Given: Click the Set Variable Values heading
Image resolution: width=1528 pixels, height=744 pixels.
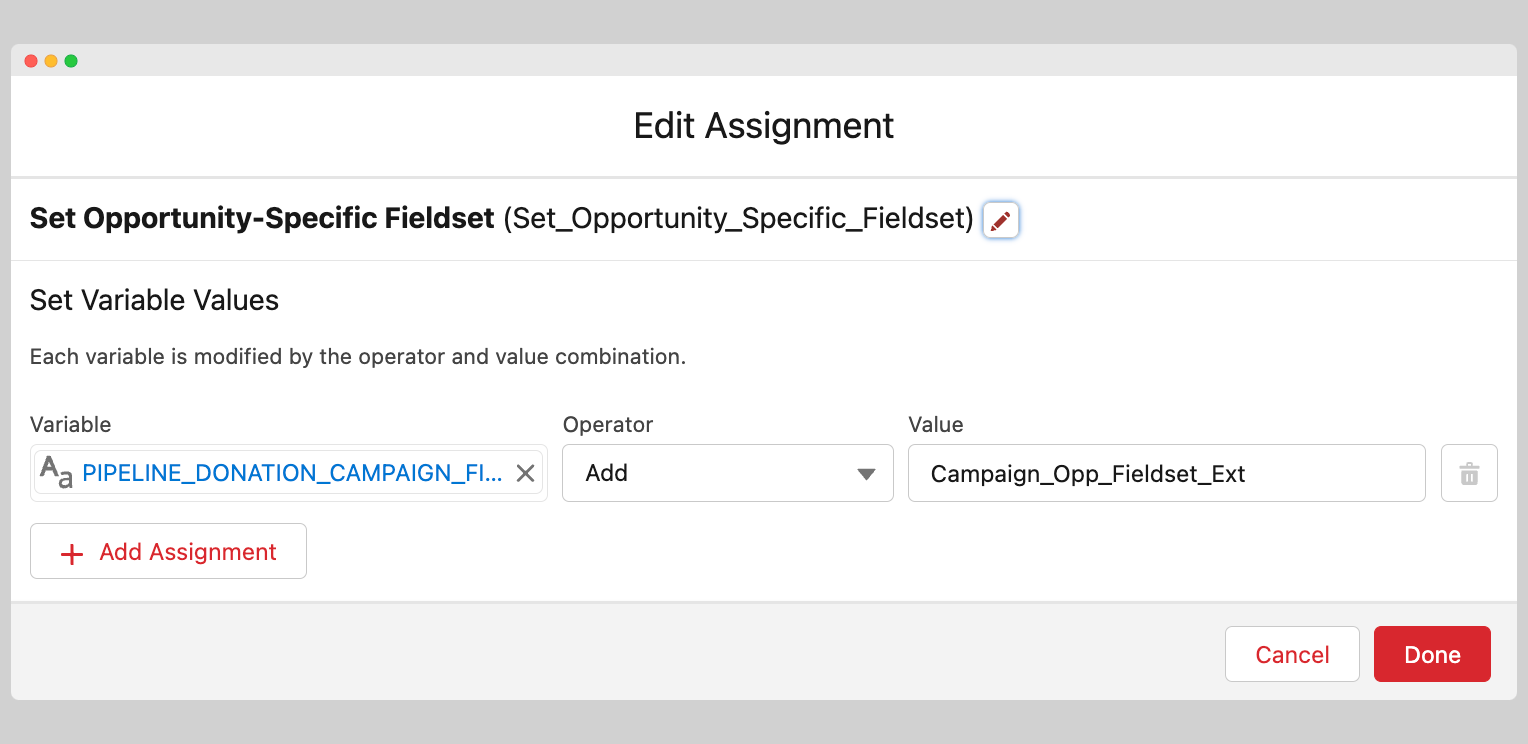Looking at the screenshot, I should [154, 300].
